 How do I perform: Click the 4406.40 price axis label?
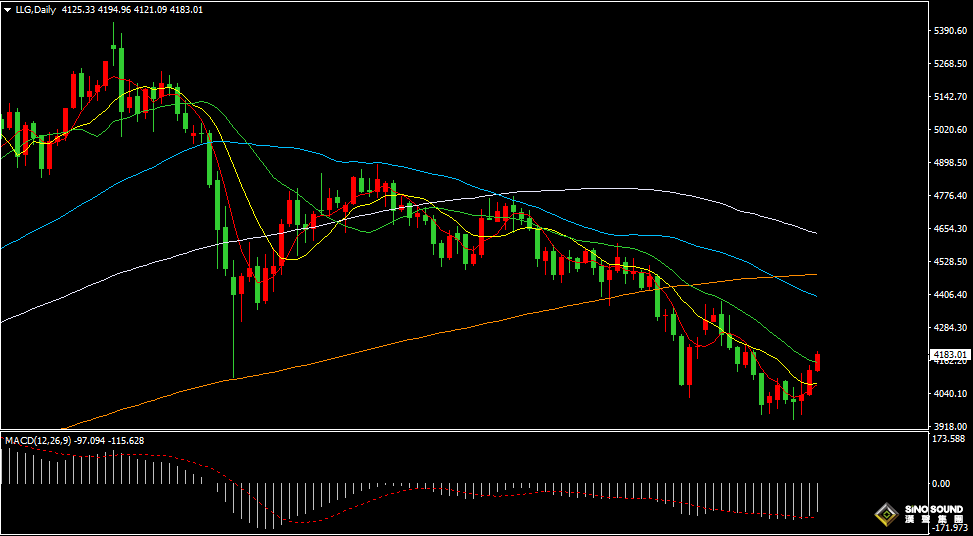pyautogui.click(x=950, y=295)
